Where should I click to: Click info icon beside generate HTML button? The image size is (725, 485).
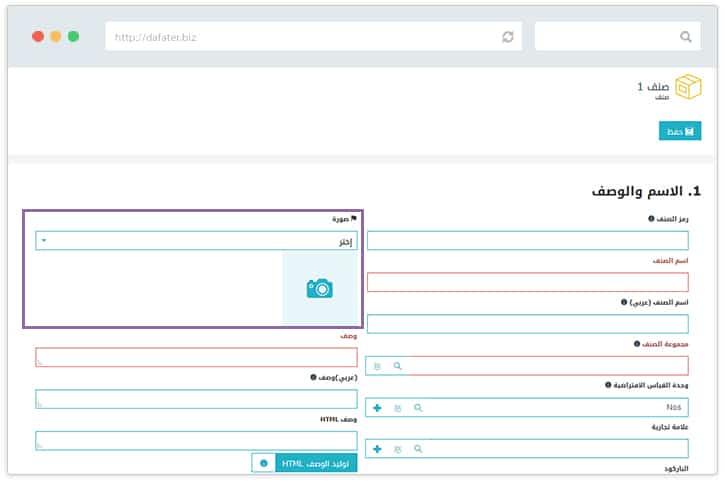pyautogui.click(x=263, y=463)
